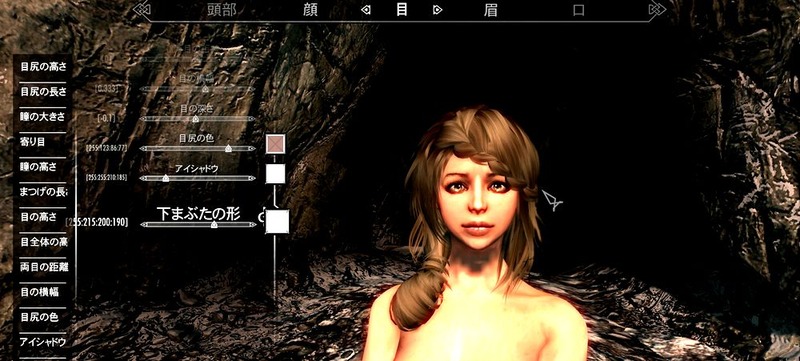Screen dimensions: 800x361
Task: Click the left arrow beside 目 tab
Action: (x=365, y=10)
